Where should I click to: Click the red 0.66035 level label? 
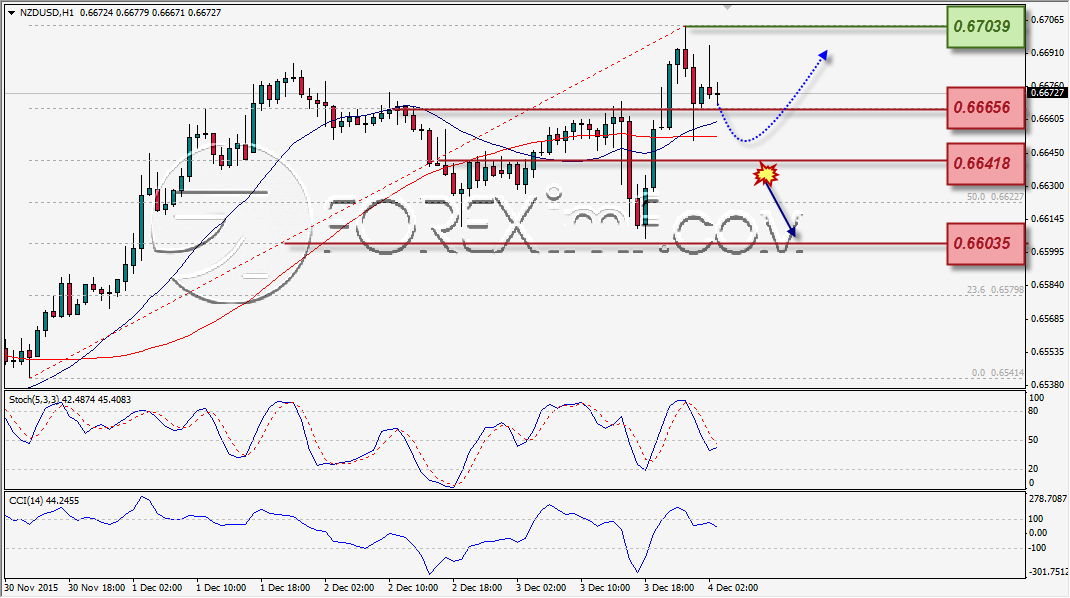pos(985,244)
